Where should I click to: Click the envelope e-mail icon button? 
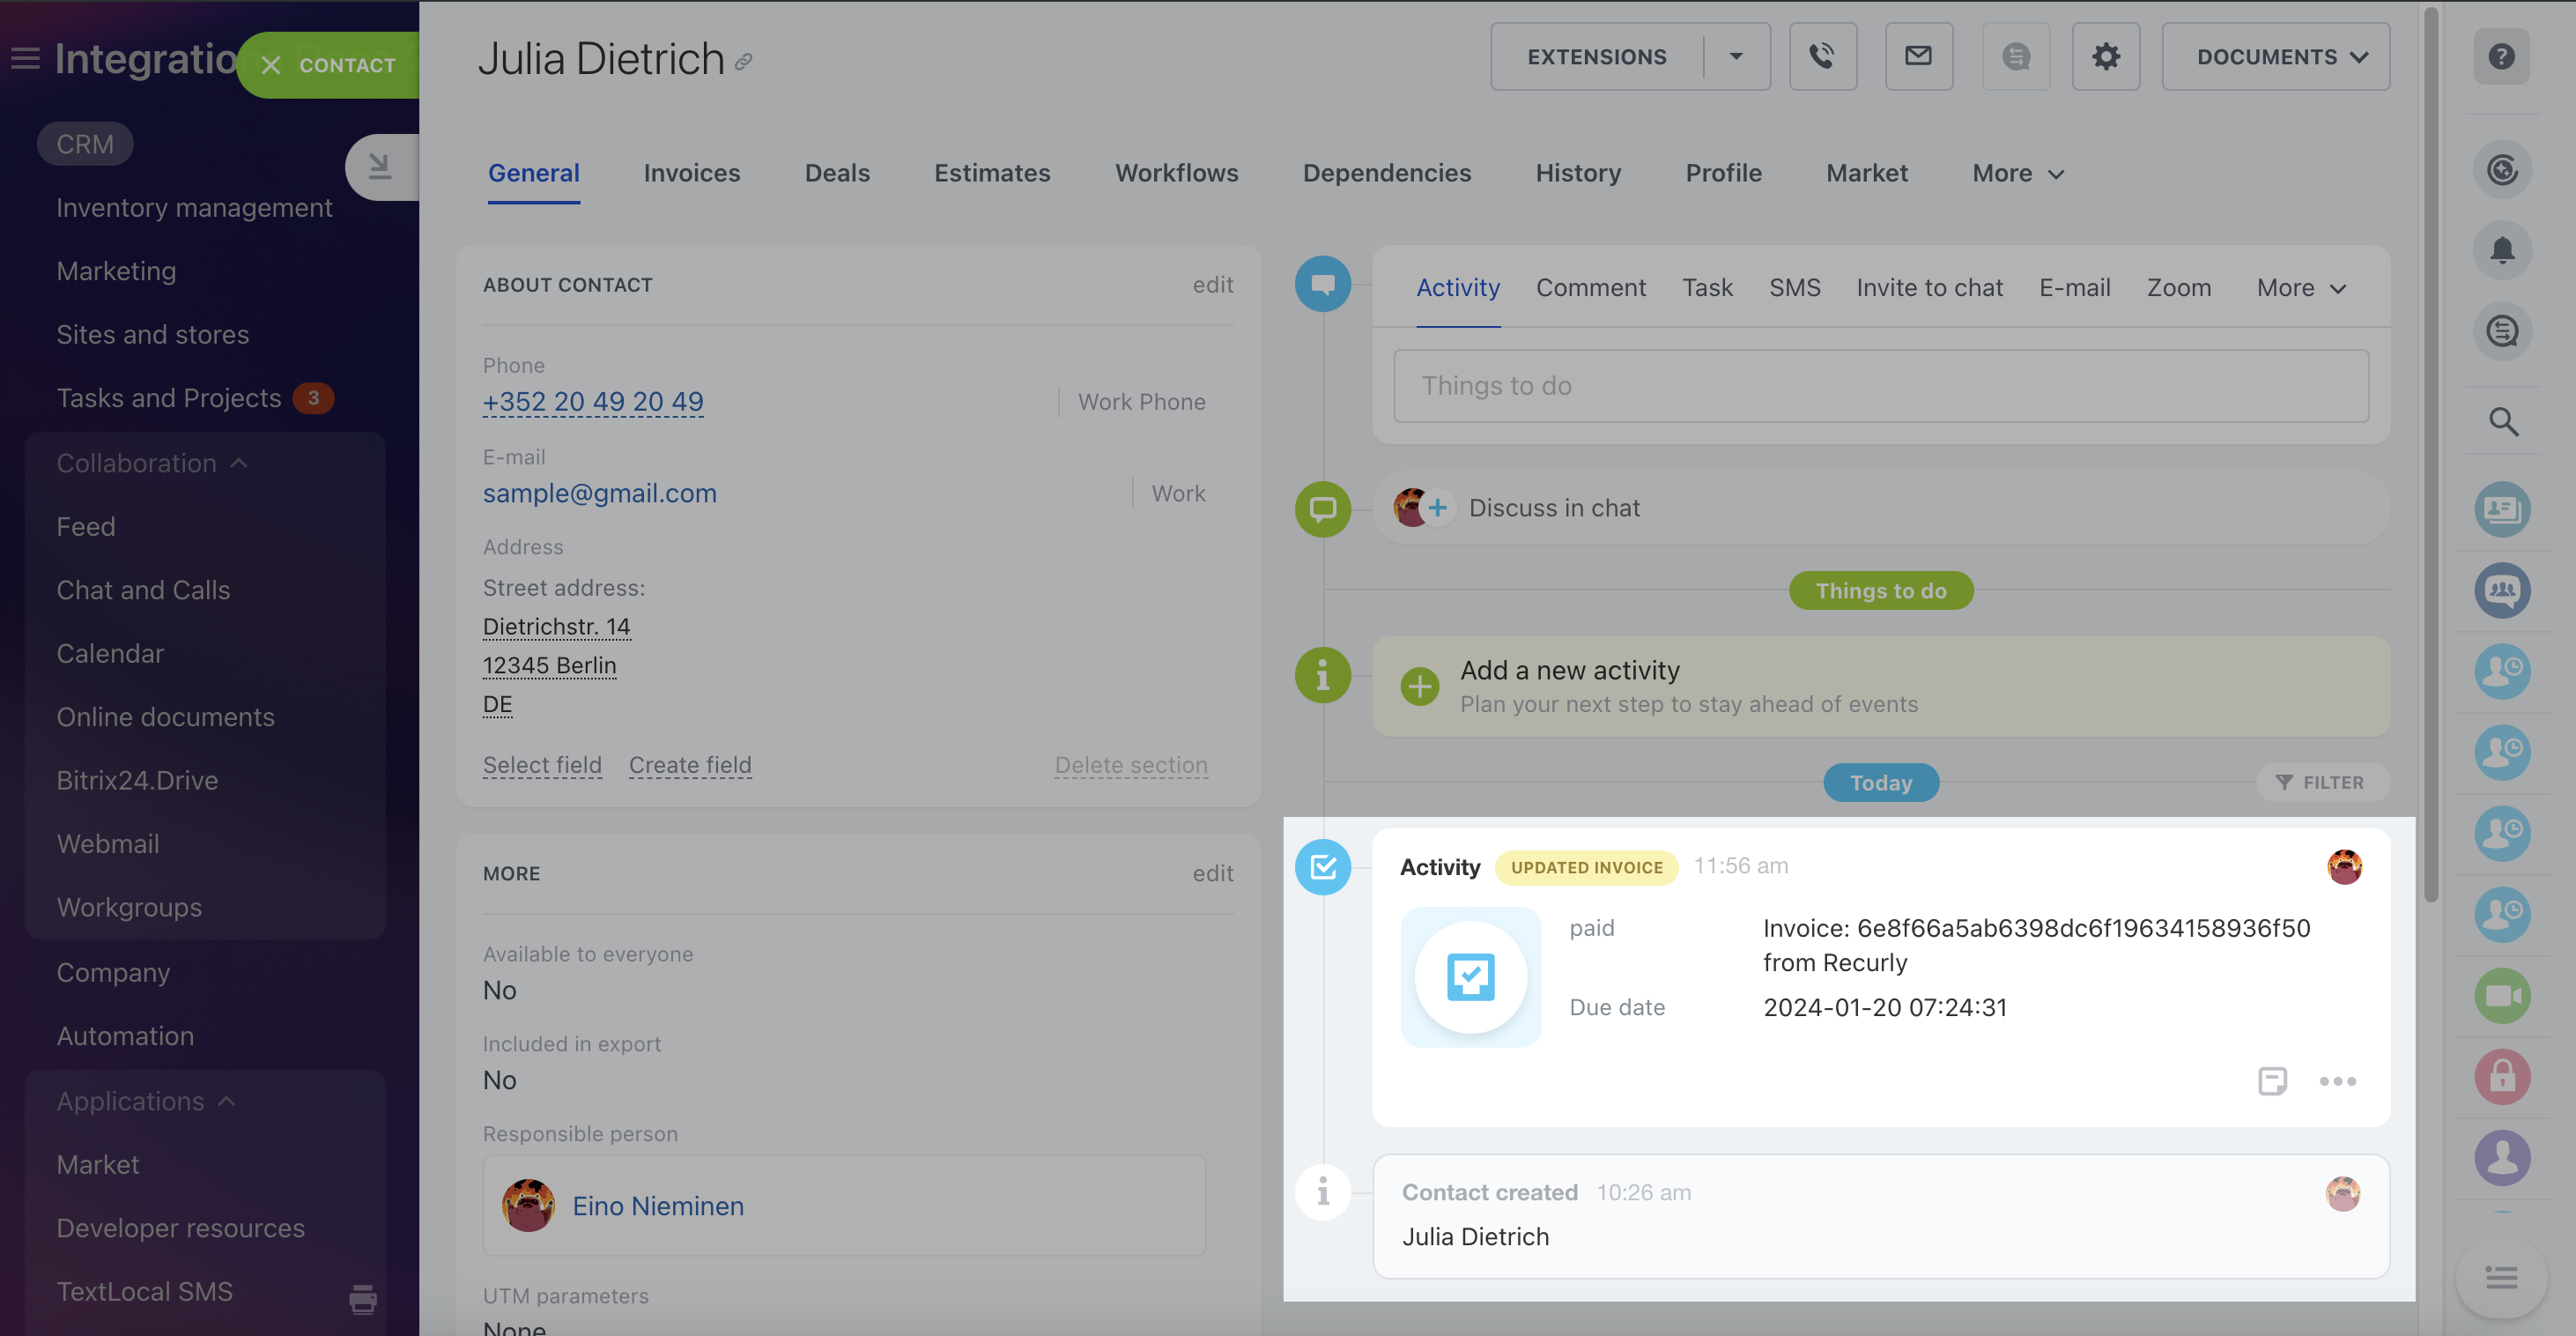click(x=1918, y=57)
